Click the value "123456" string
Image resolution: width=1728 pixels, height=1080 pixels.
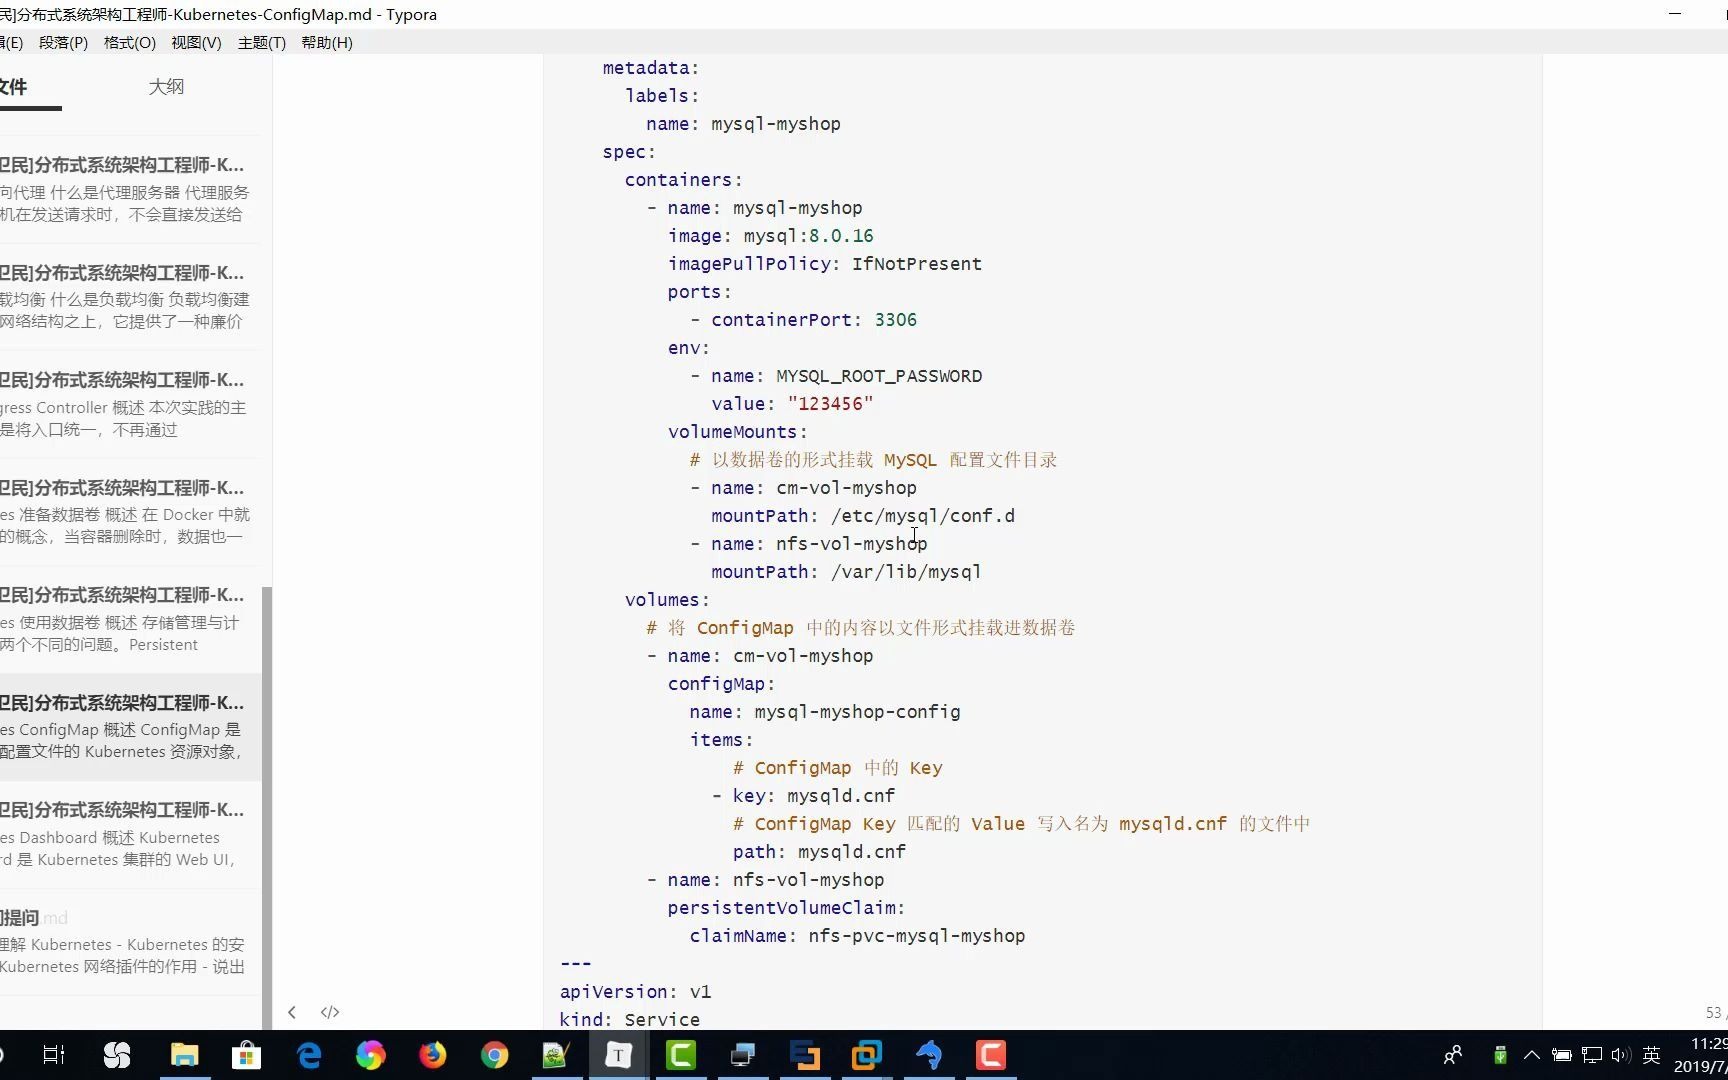tap(830, 404)
